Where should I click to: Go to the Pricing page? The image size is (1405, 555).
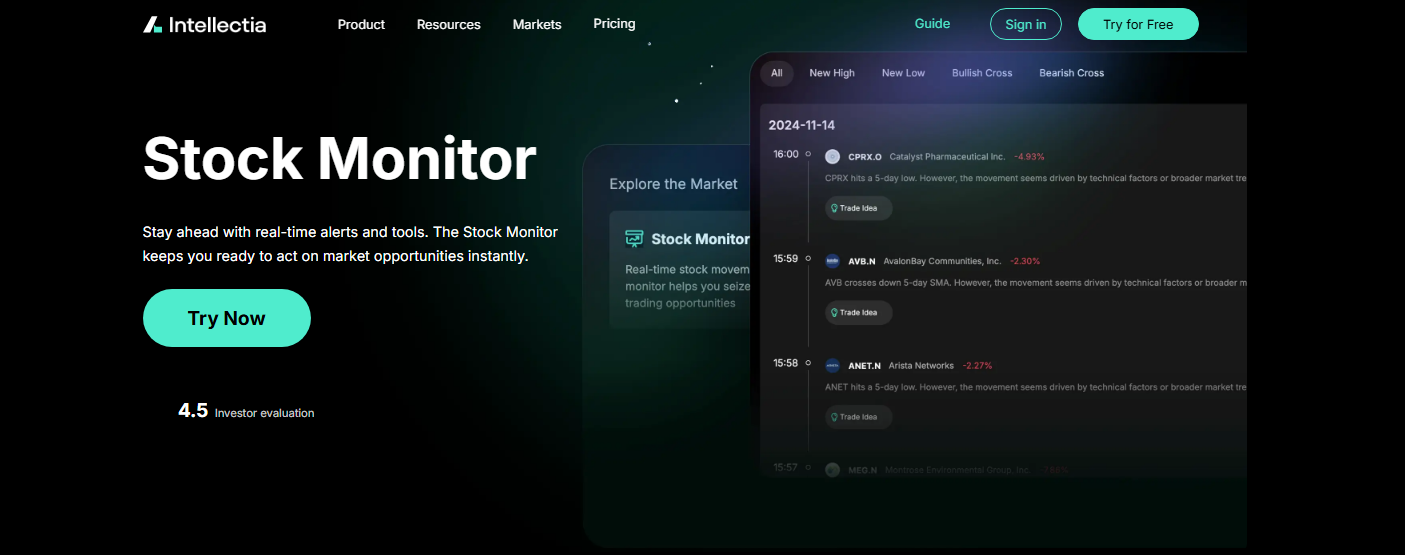tap(614, 23)
